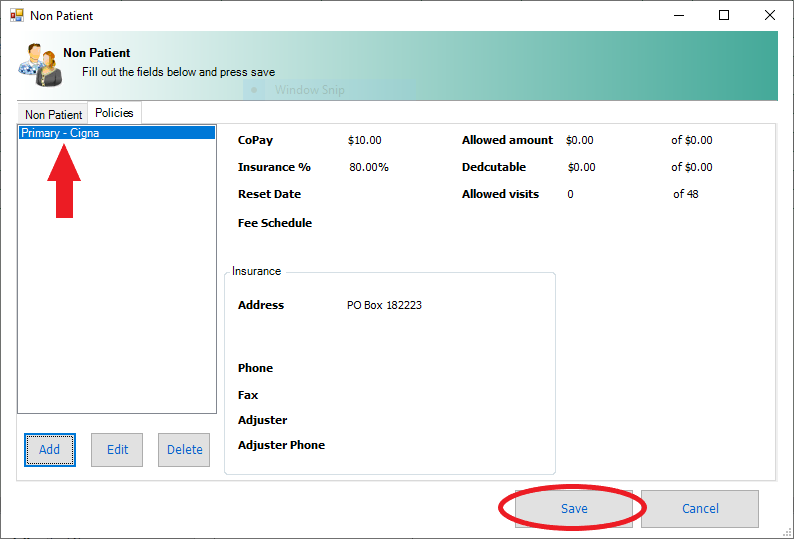Click the CoPay value $10.00
Screen dimensions: 794x539
(x=365, y=140)
